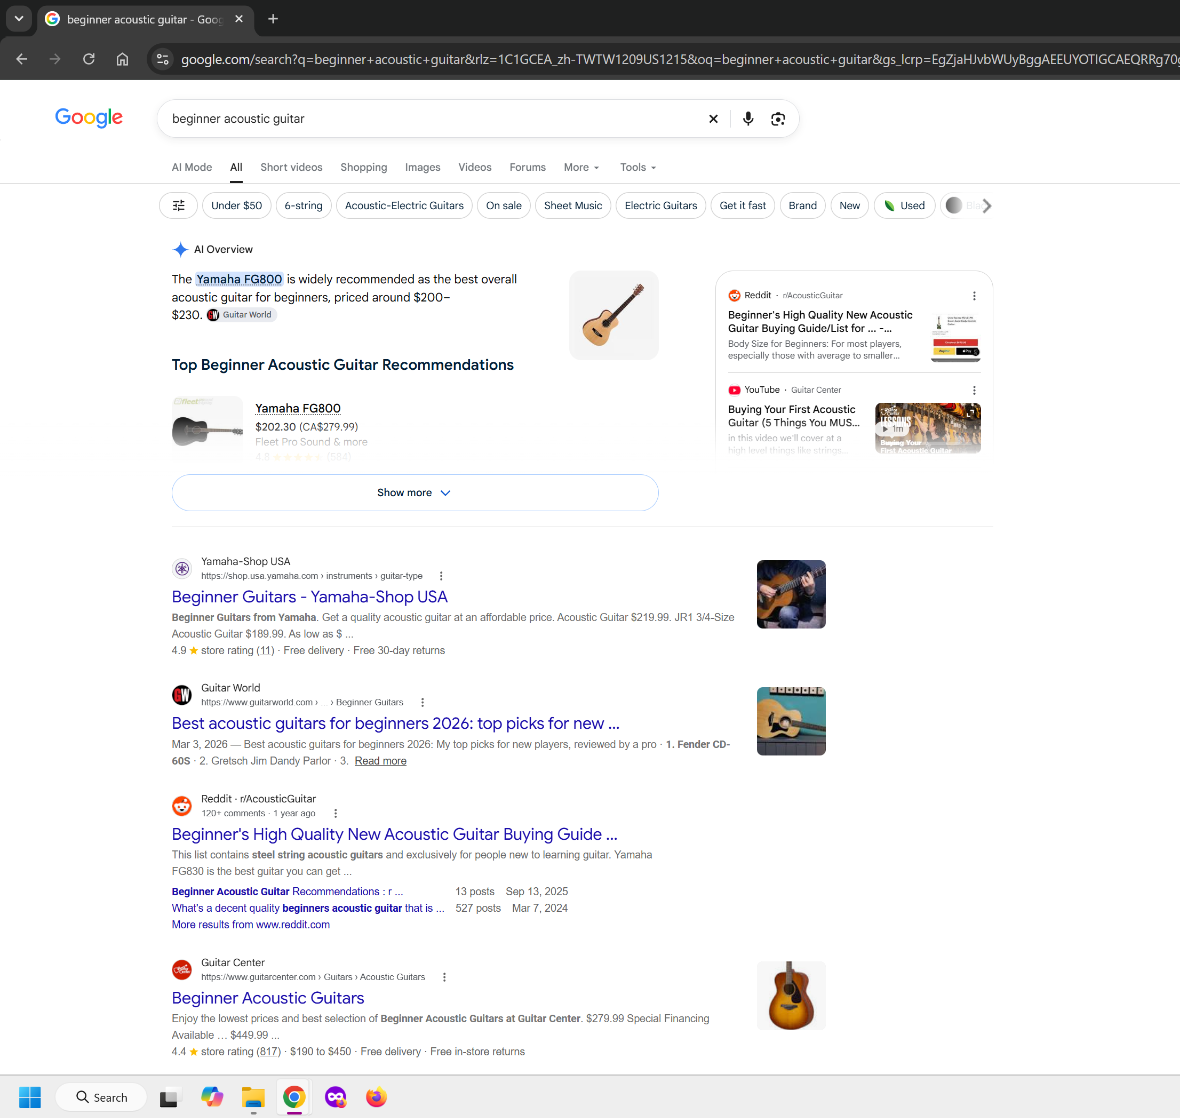Click the highlighted Yamaha FG800 overview text

[239, 279]
